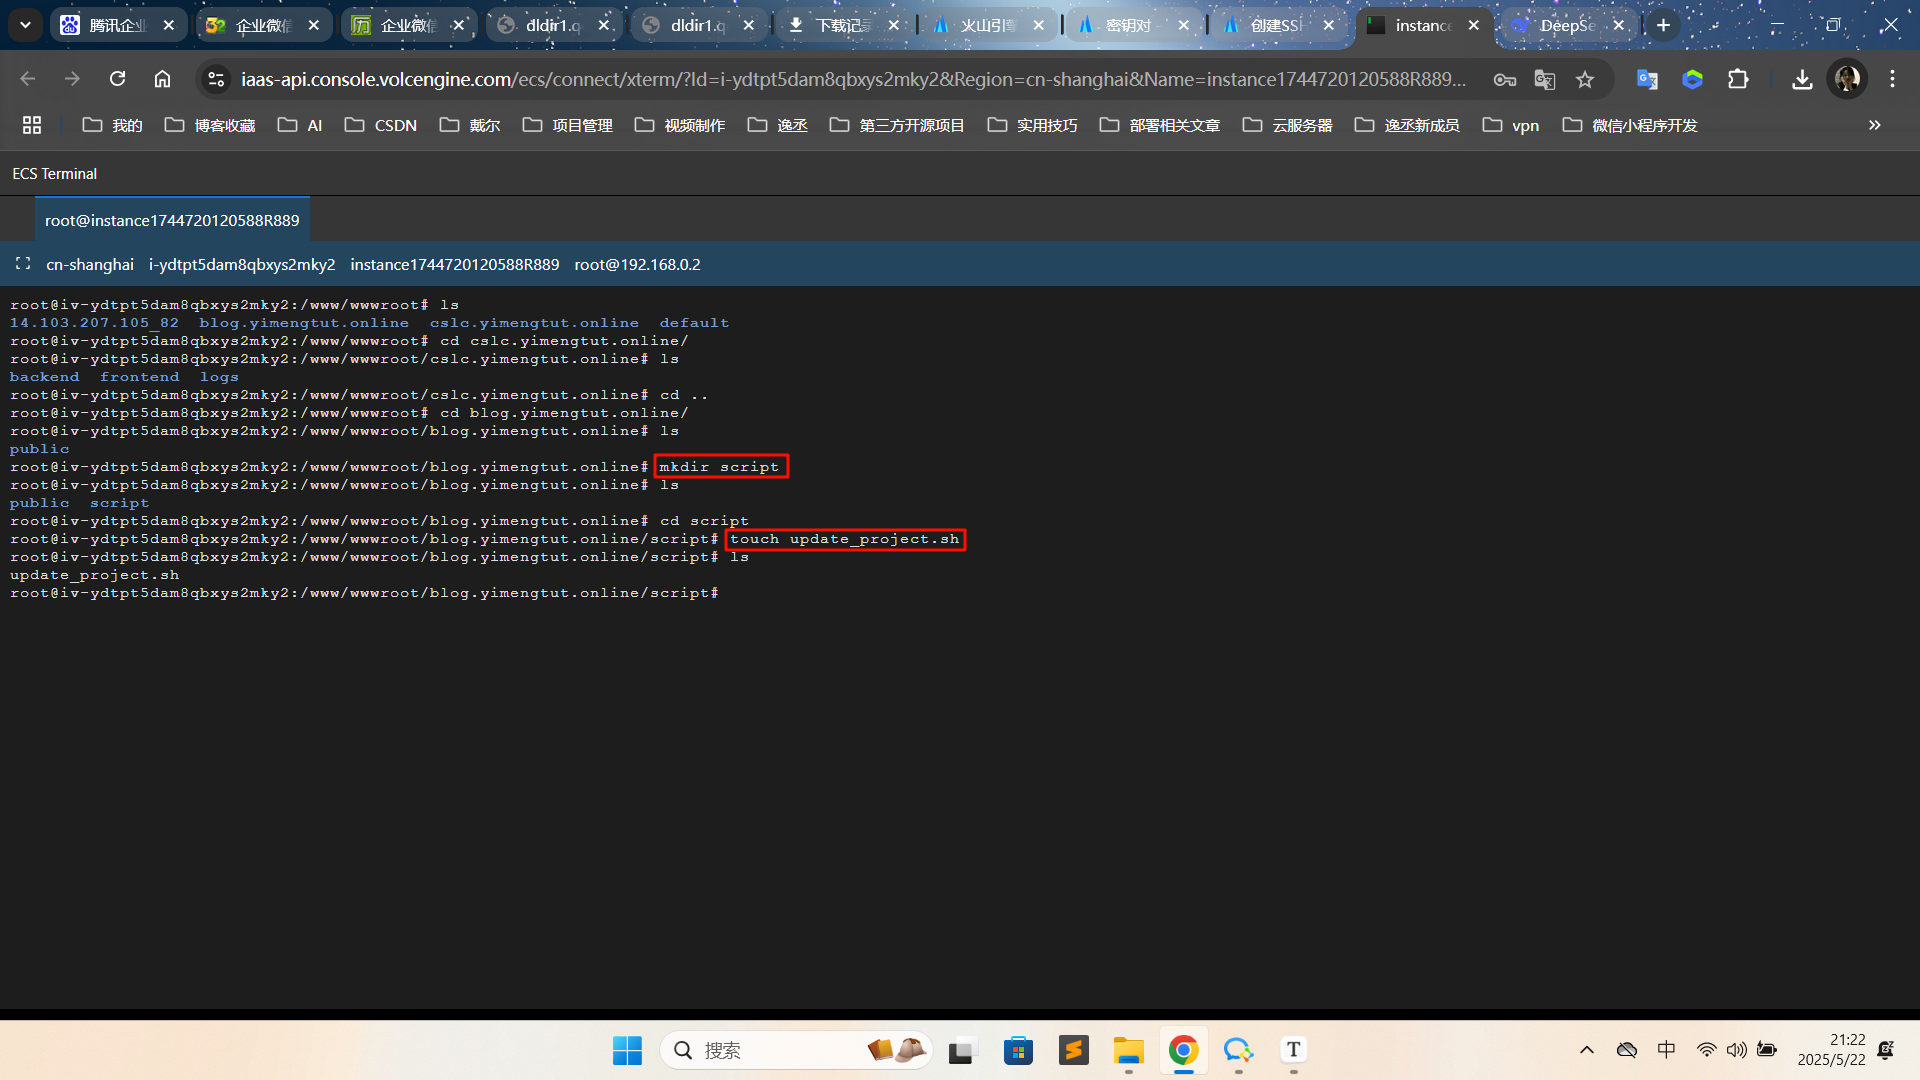This screenshot has height=1080, width=1920.
Task: Open the Chrome three-dot menu
Action: (x=1892, y=79)
